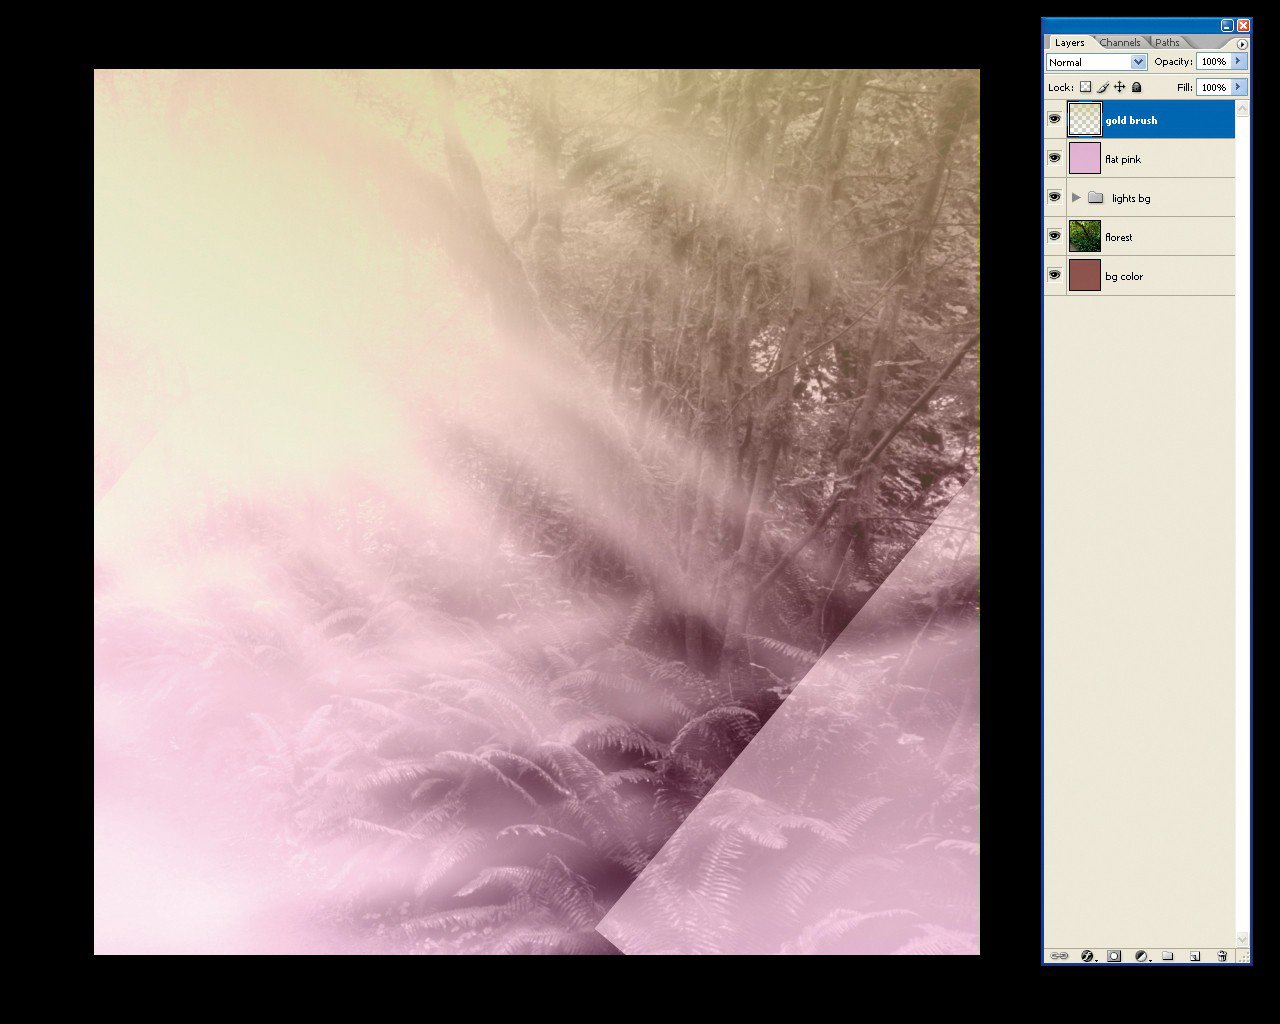The width and height of the screenshot is (1280, 1024).
Task: Click the layers list scrollbar down arrow
Action: point(1242,939)
